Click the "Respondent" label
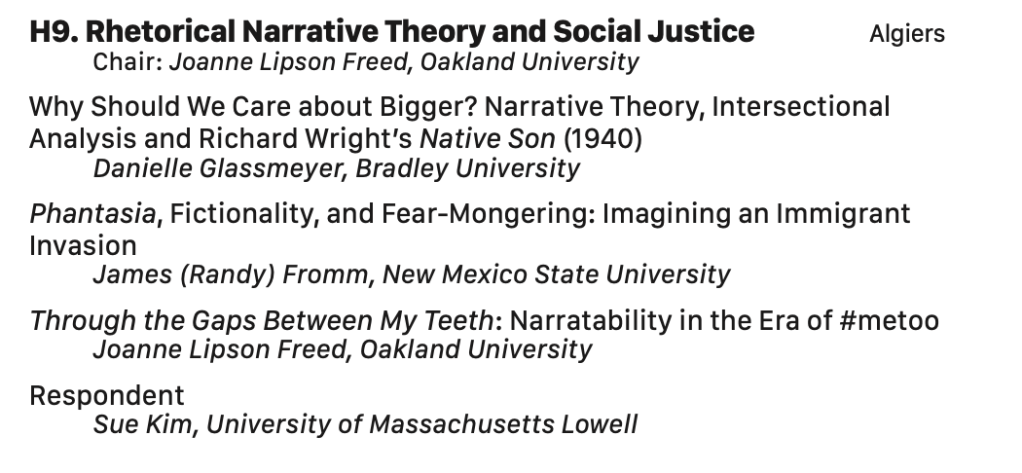Screen dimensions: 1022x473 (x=107, y=395)
